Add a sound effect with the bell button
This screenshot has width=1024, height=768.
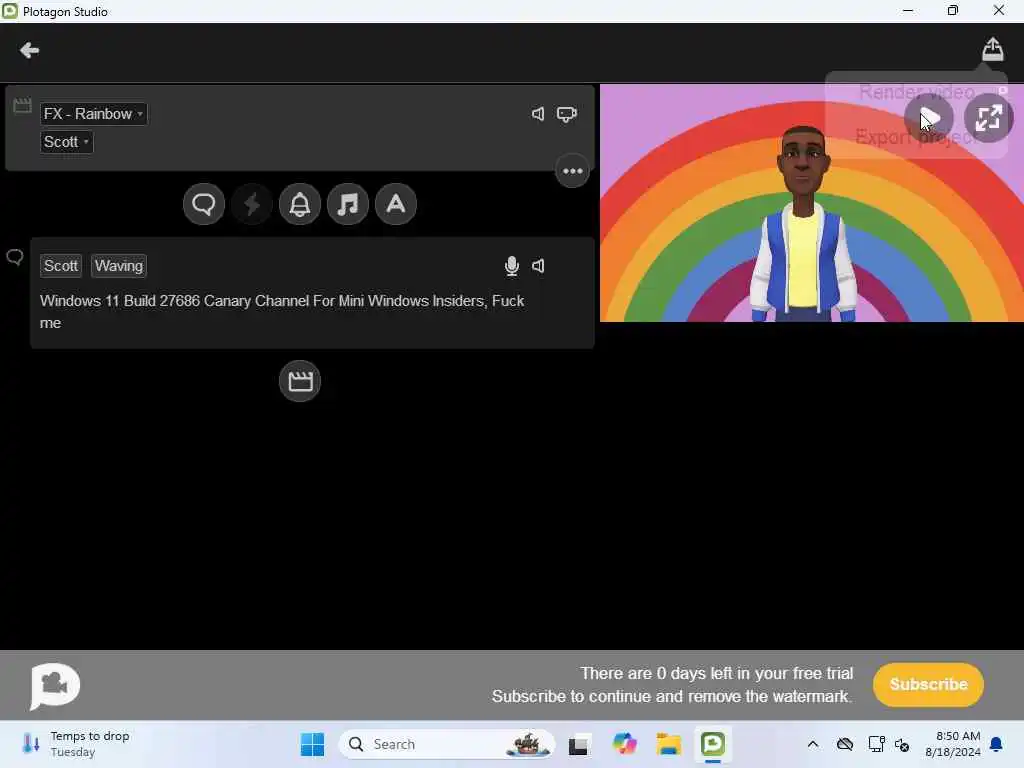point(300,204)
